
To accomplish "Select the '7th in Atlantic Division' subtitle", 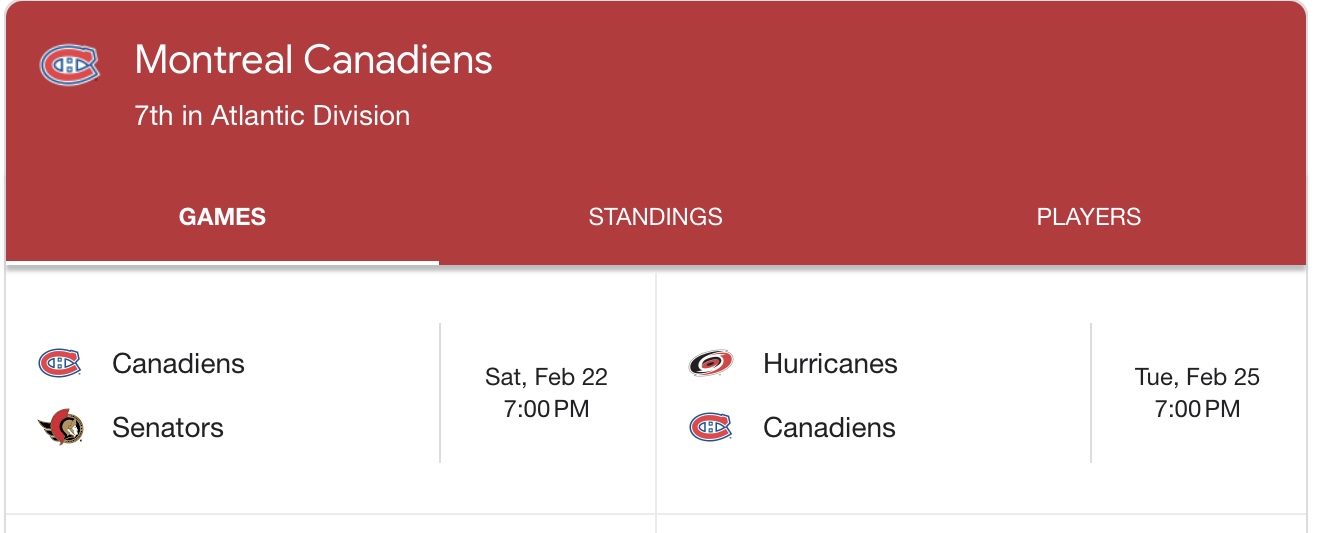I will pos(272,116).
